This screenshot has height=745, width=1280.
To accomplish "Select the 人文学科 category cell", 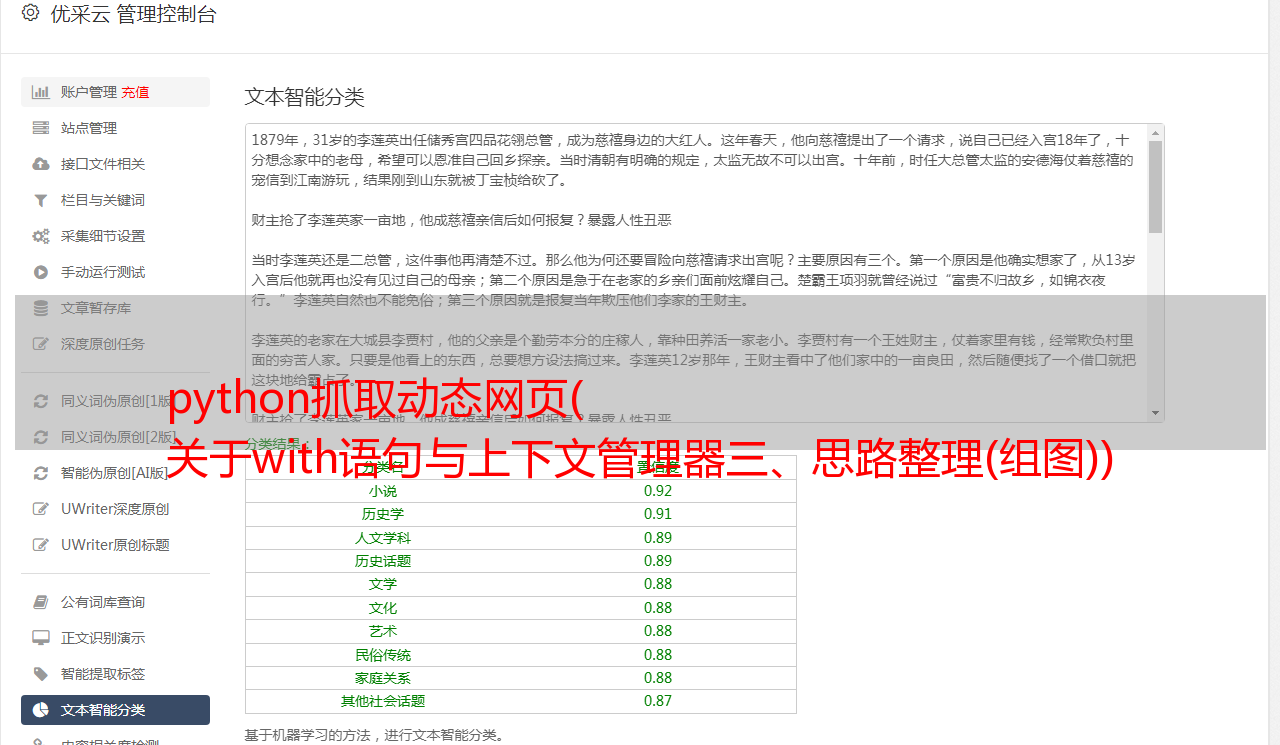I will coord(383,538).
